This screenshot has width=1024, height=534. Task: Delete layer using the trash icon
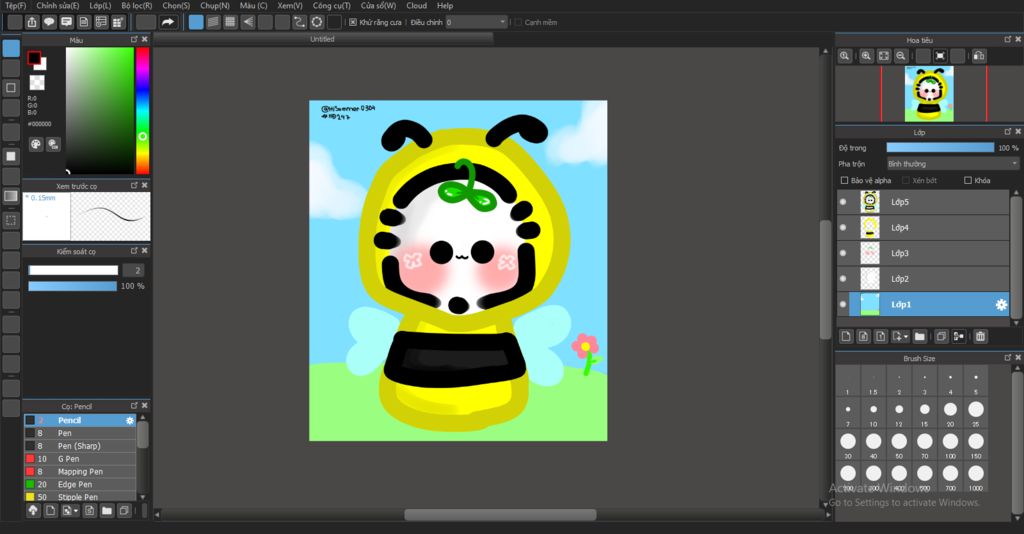tap(980, 336)
